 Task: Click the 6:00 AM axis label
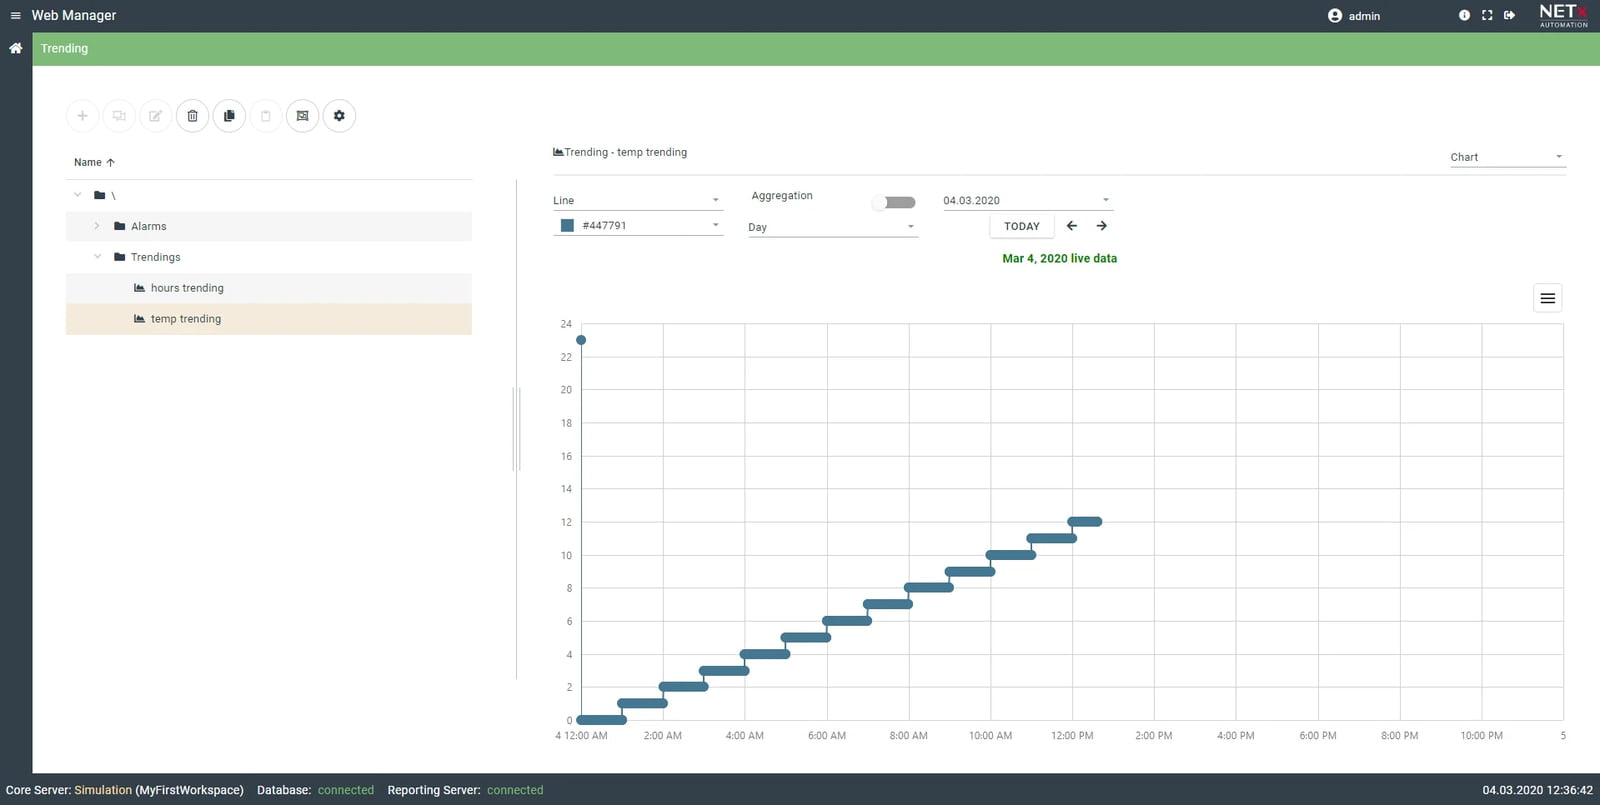pos(827,735)
